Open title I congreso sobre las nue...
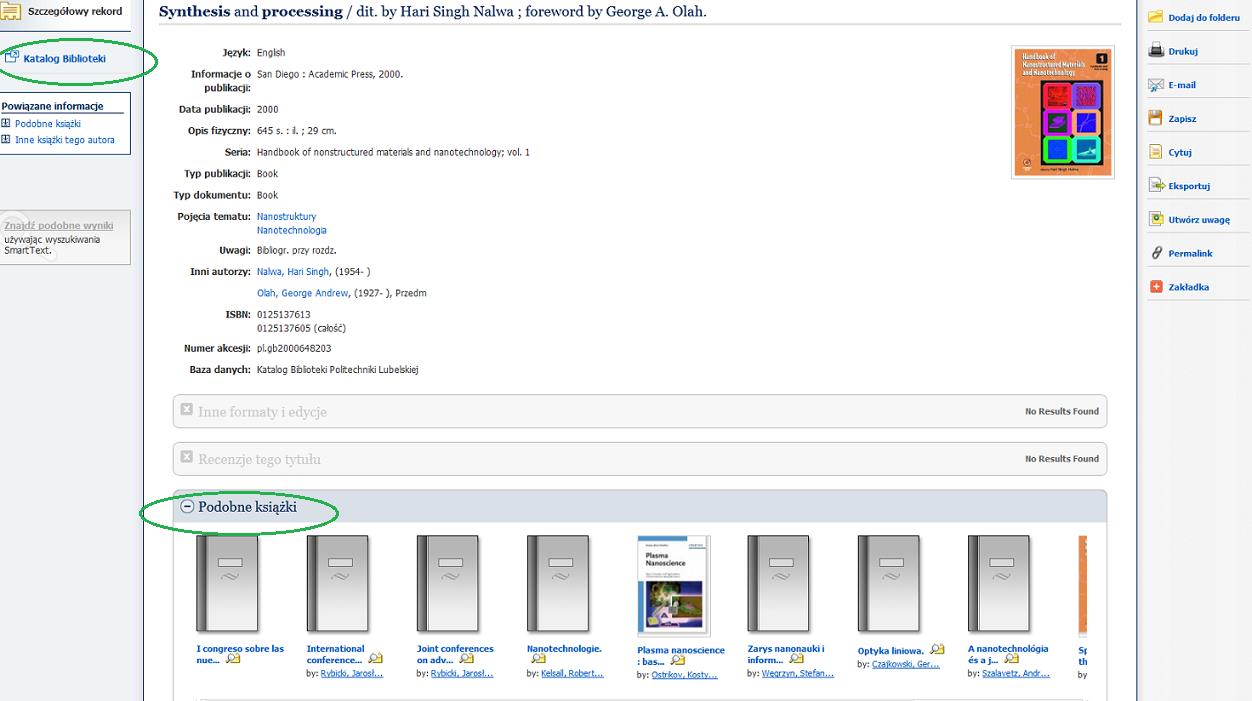1252x701 pixels. (x=240, y=654)
